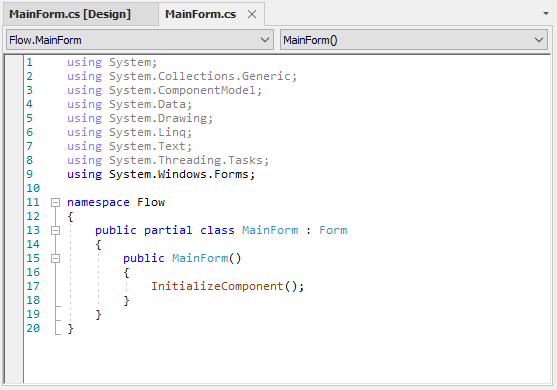The image size is (557, 390).
Task: Click 'System.Linq' on line 6
Action: [147, 132]
